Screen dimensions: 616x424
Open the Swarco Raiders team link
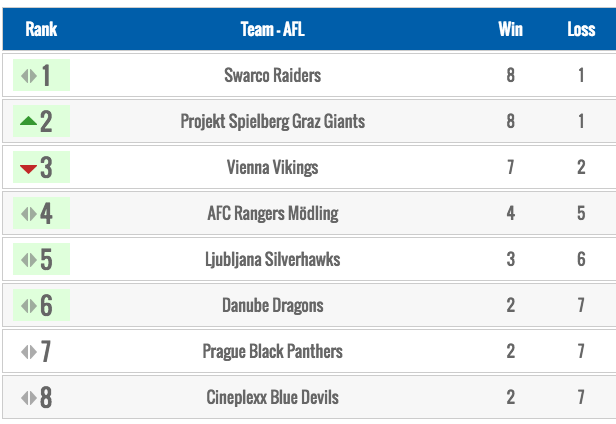point(272,76)
